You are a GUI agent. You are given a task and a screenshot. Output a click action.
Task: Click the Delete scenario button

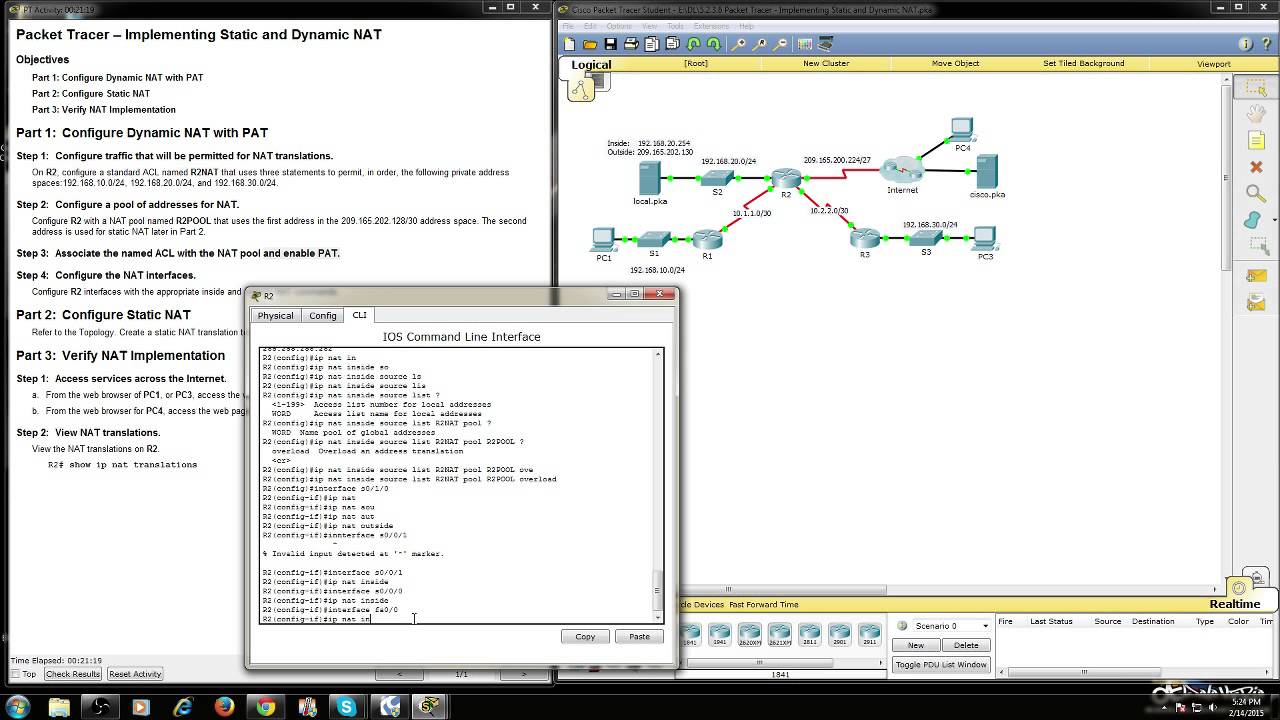point(966,645)
